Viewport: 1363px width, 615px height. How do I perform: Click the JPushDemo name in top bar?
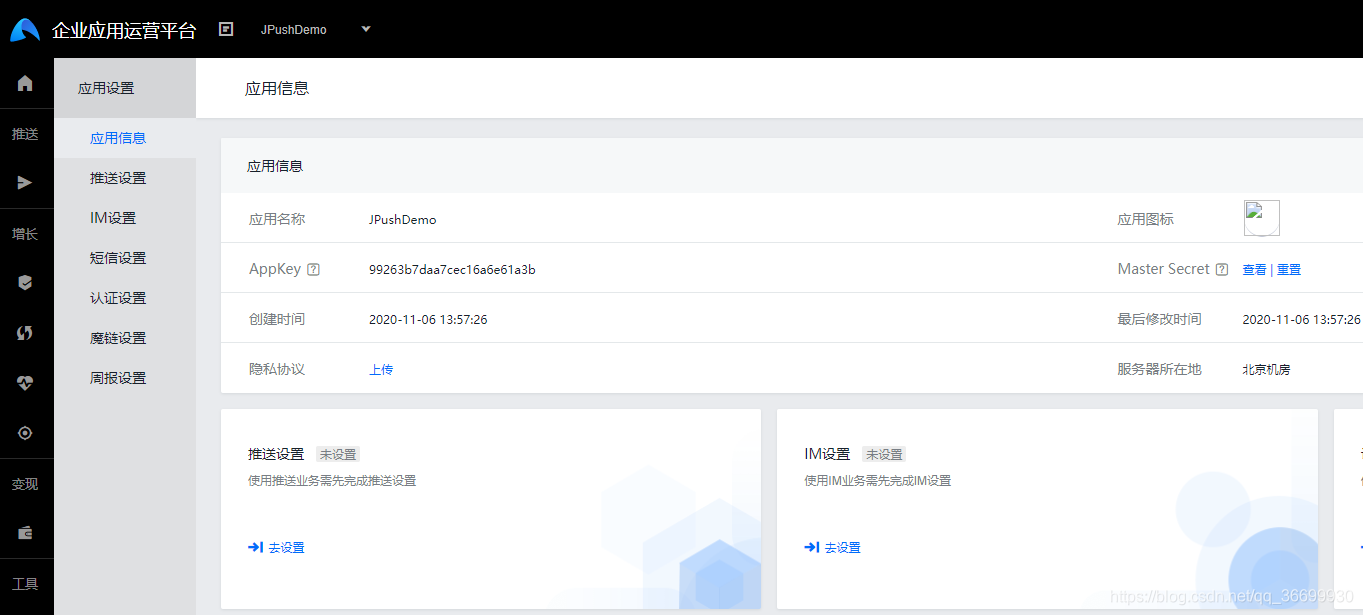coord(294,30)
